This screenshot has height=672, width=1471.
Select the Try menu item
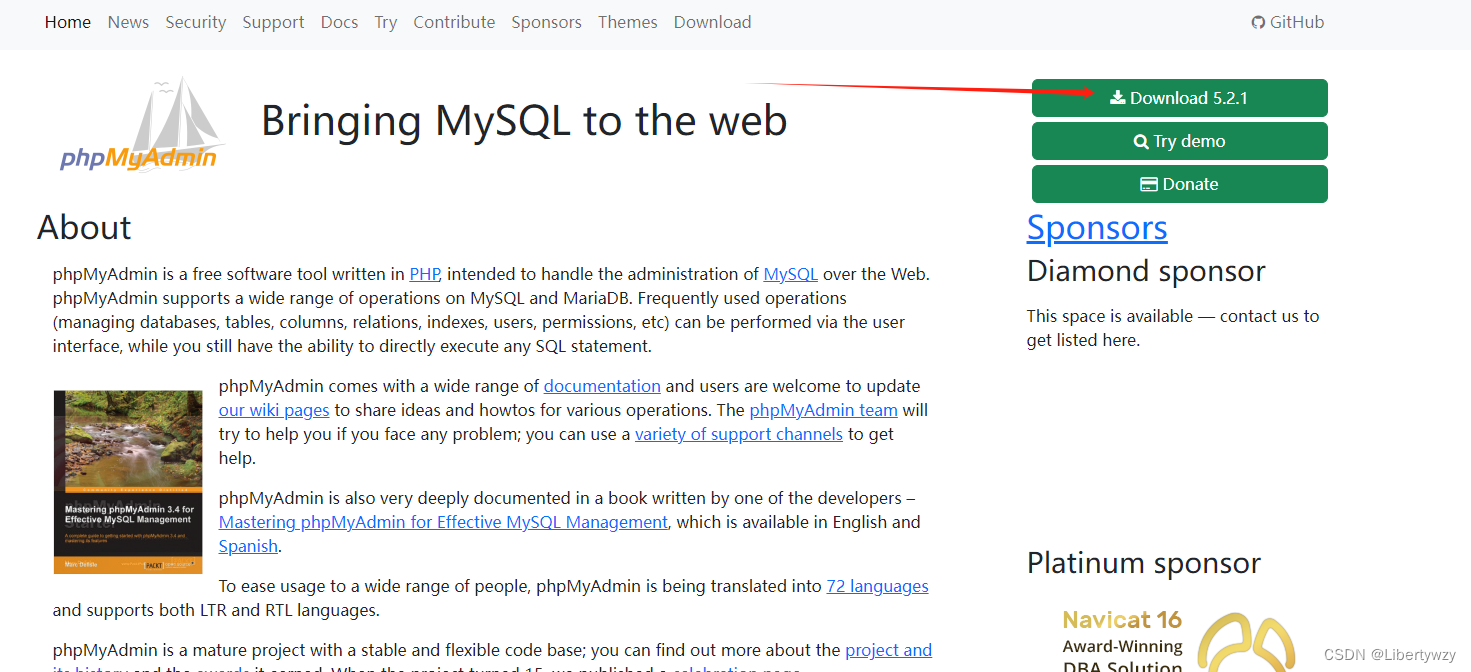pos(386,22)
